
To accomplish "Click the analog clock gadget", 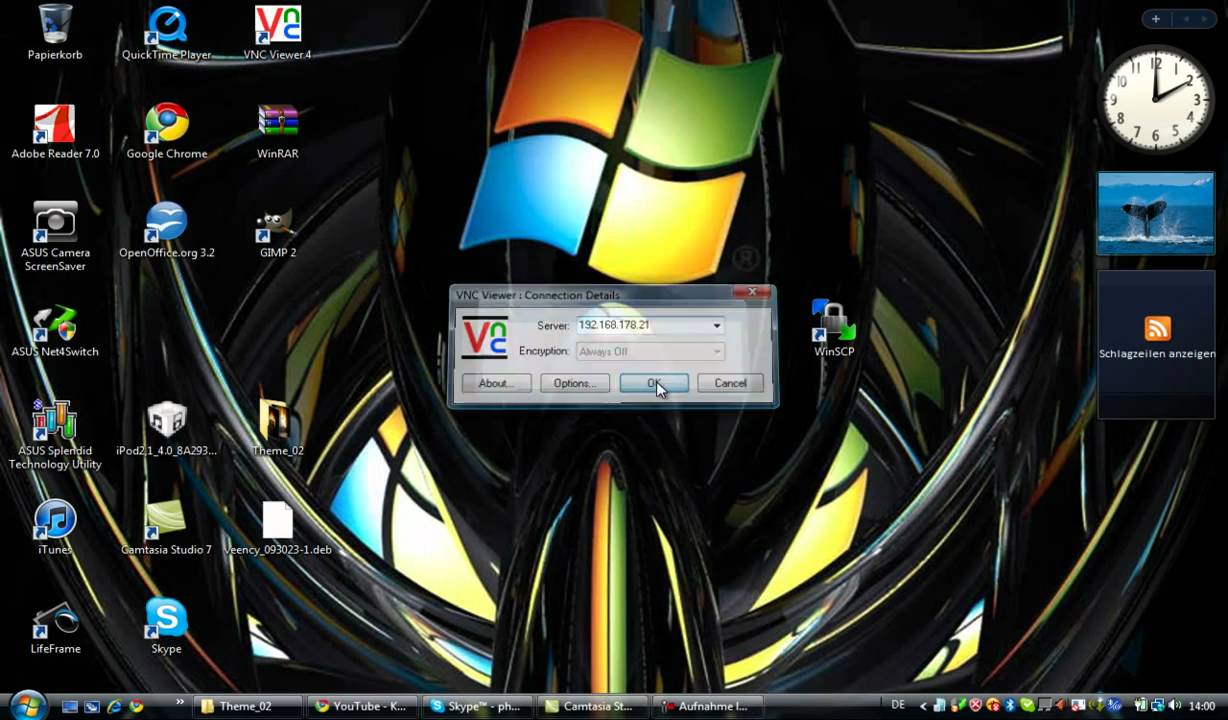I will click(x=1156, y=99).
